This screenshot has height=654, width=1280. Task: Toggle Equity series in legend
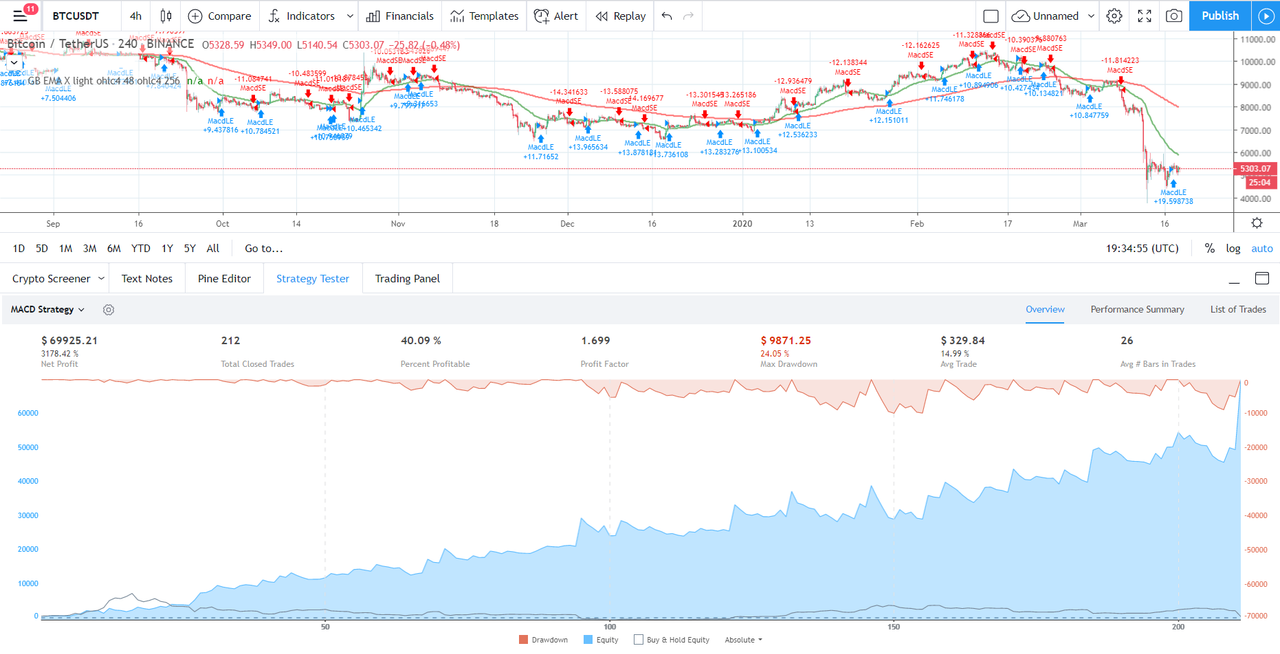click(x=599, y=640)
